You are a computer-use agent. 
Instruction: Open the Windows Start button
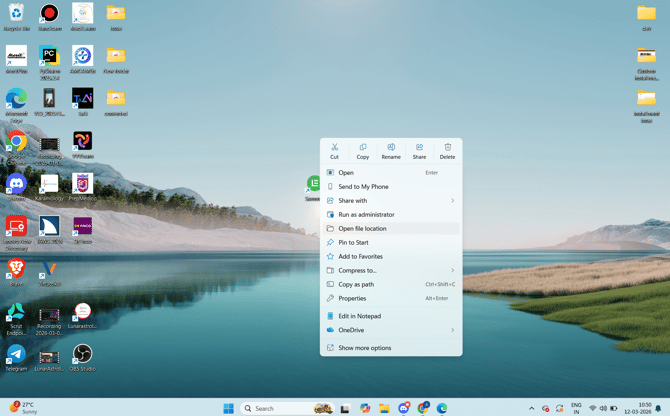pyautogui.click(x=229, y=408)
